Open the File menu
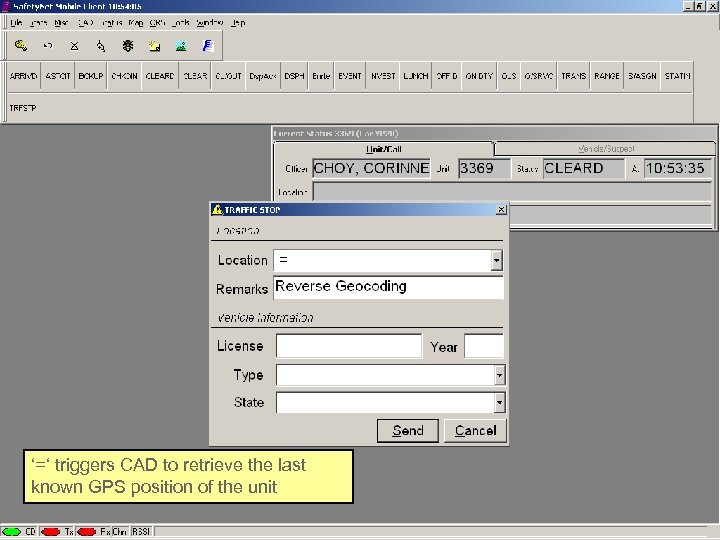The image size is (720, 540). [x=16, y=22]
